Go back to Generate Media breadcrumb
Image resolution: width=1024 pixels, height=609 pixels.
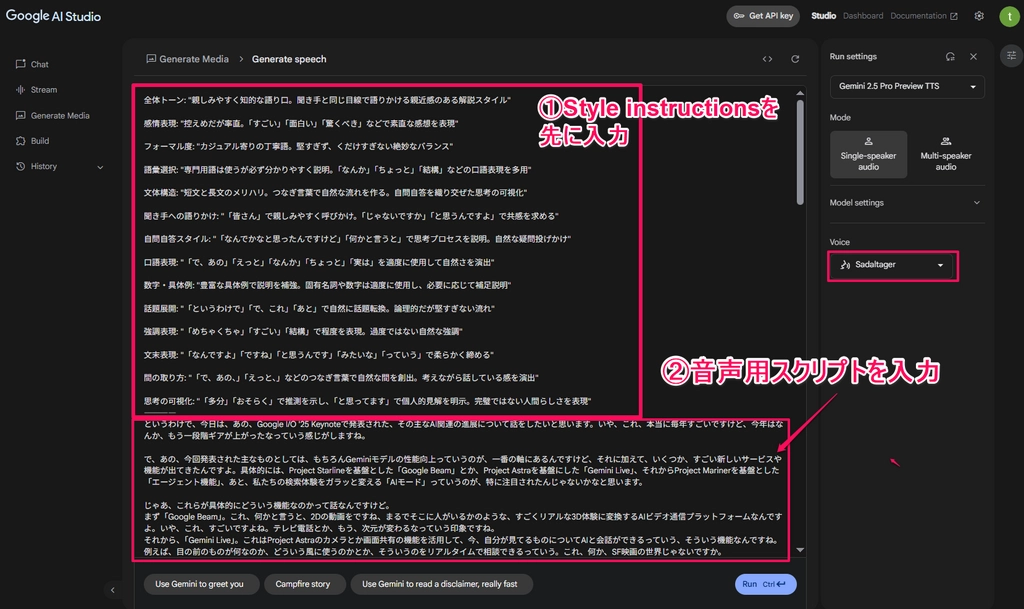point(187,59)
